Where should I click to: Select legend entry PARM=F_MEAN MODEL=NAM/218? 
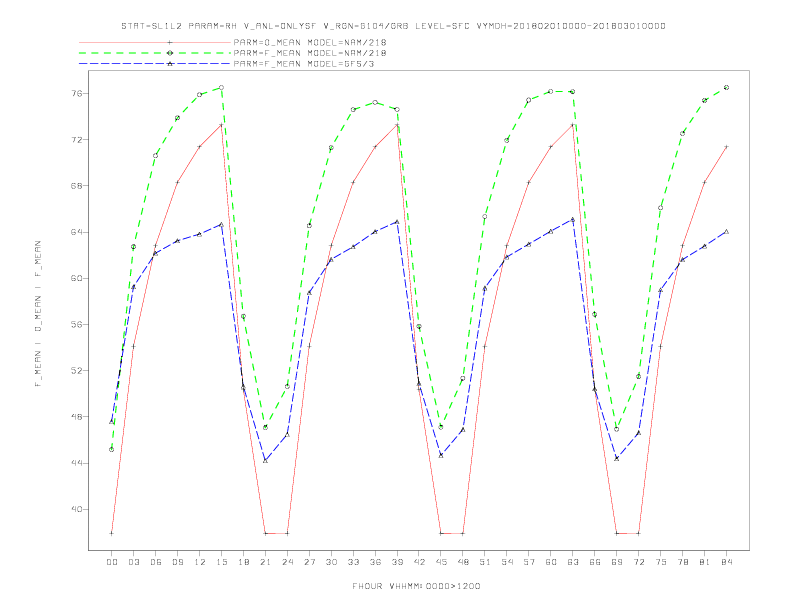310,53
